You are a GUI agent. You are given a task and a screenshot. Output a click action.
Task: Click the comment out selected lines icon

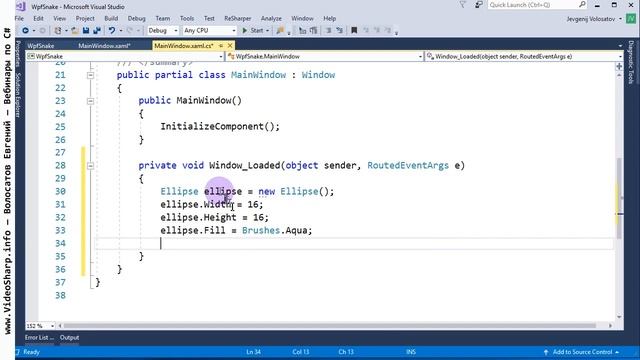tap(328, 31)
